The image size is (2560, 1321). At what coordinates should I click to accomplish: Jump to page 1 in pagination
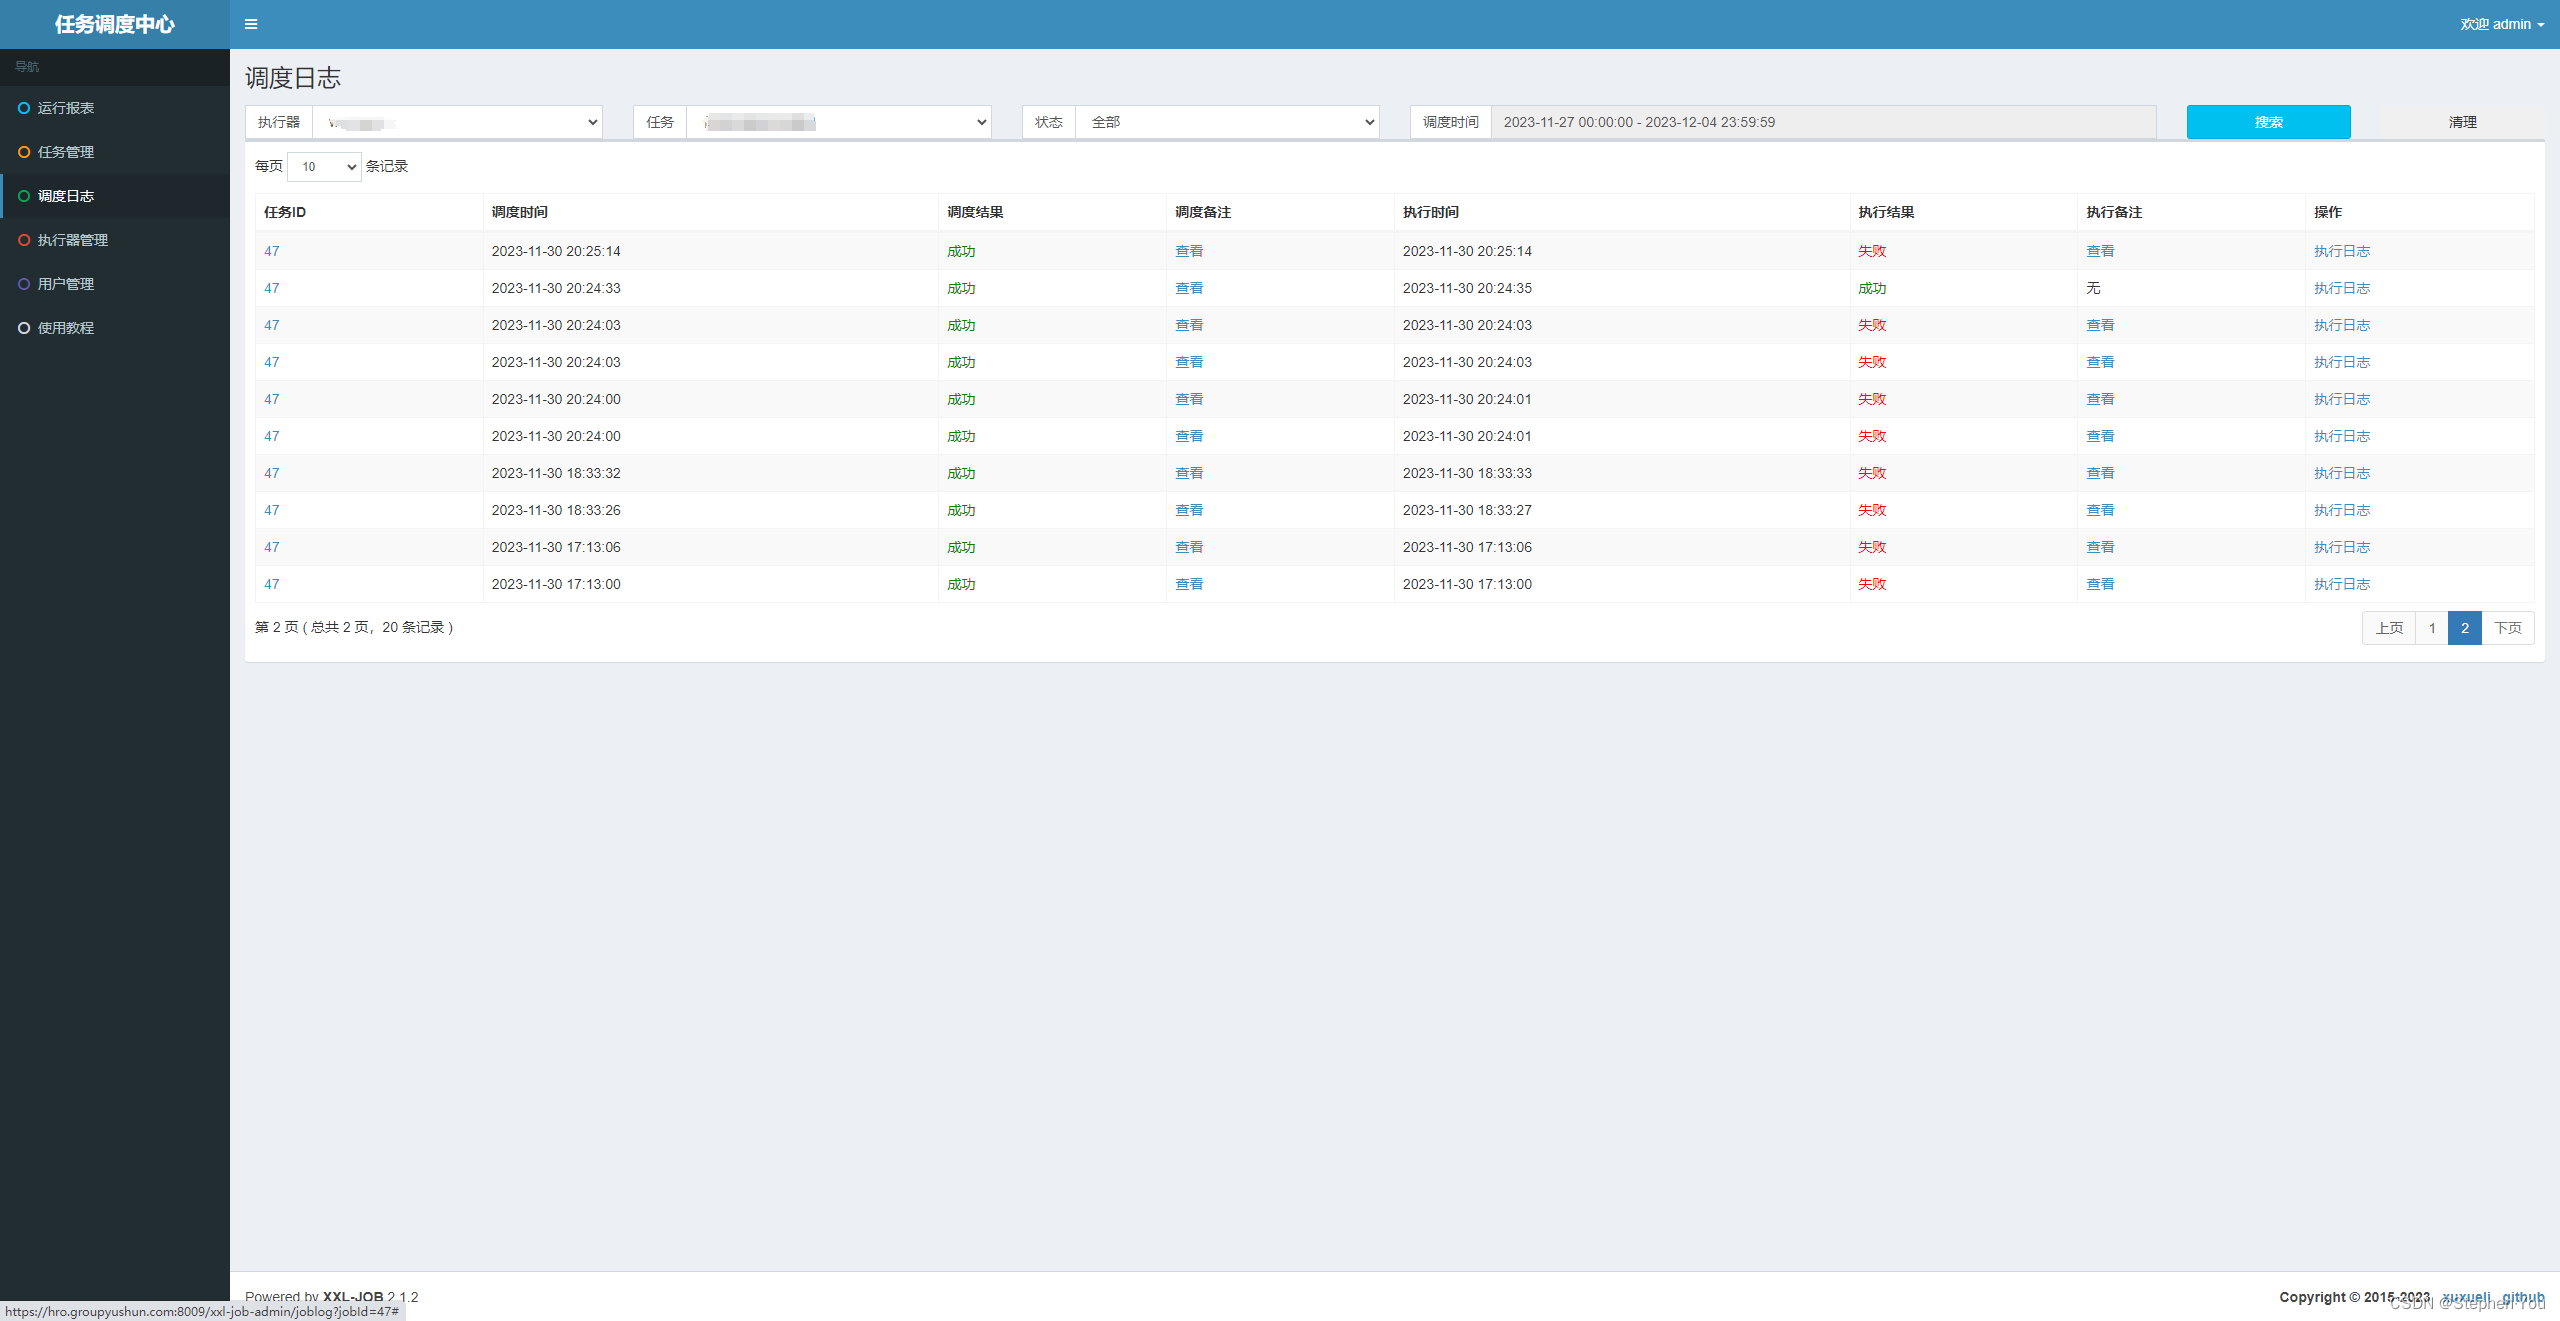[2432, 628]
